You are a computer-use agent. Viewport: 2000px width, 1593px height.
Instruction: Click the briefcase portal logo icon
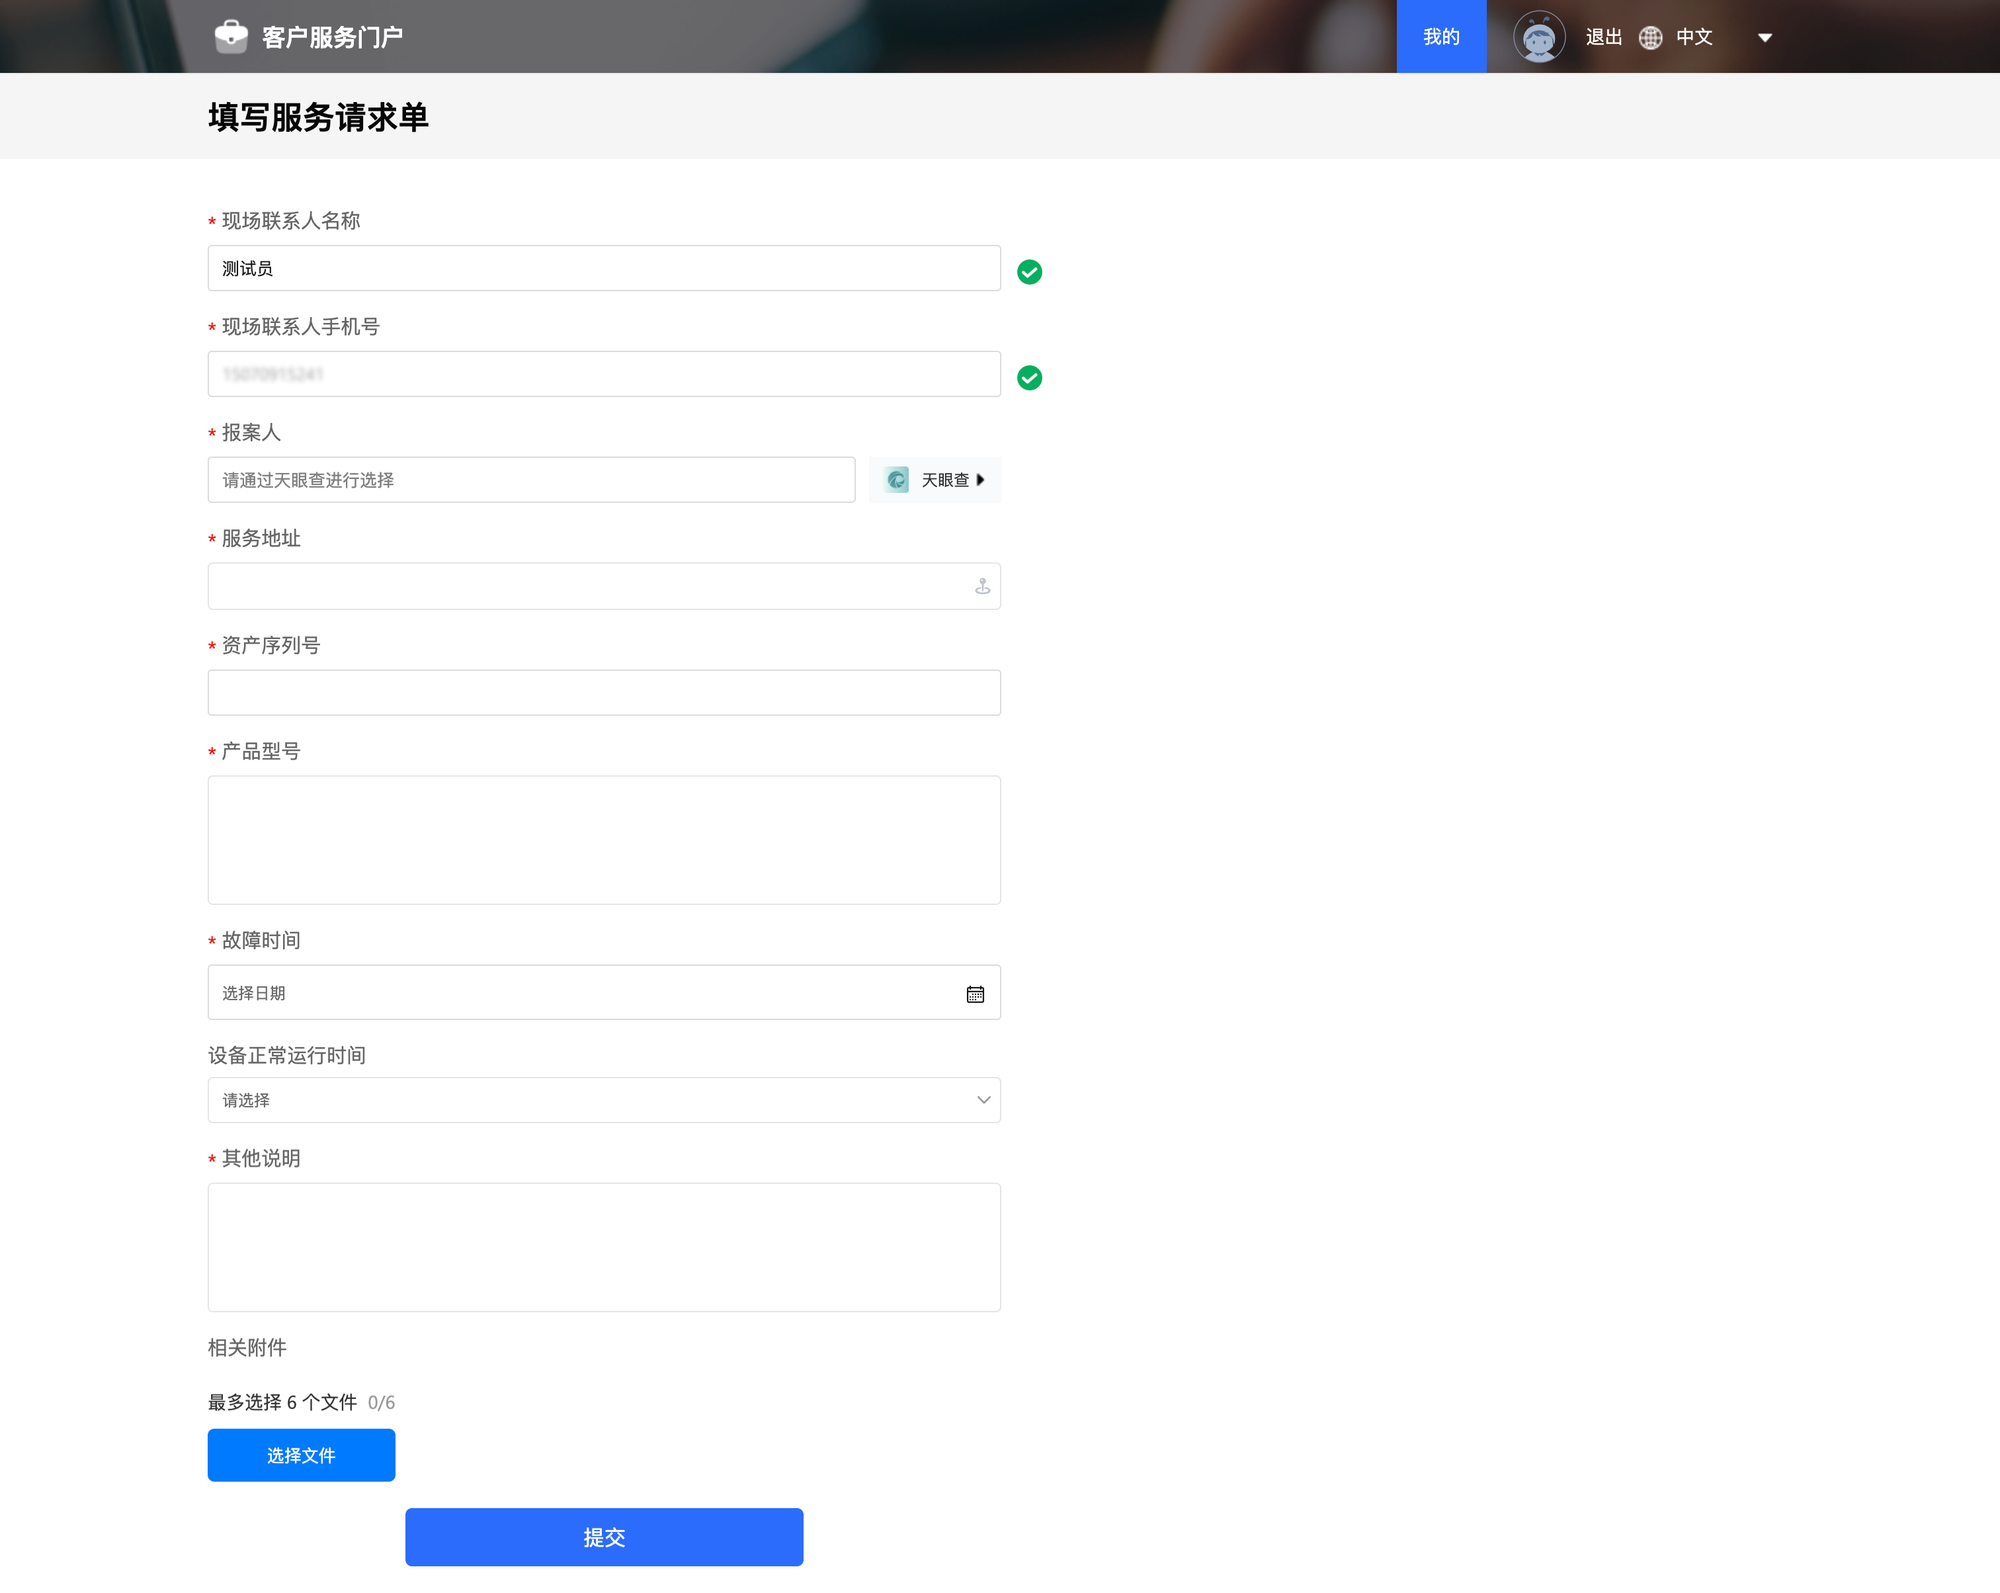pyautogui.click(x=231, y=36)
